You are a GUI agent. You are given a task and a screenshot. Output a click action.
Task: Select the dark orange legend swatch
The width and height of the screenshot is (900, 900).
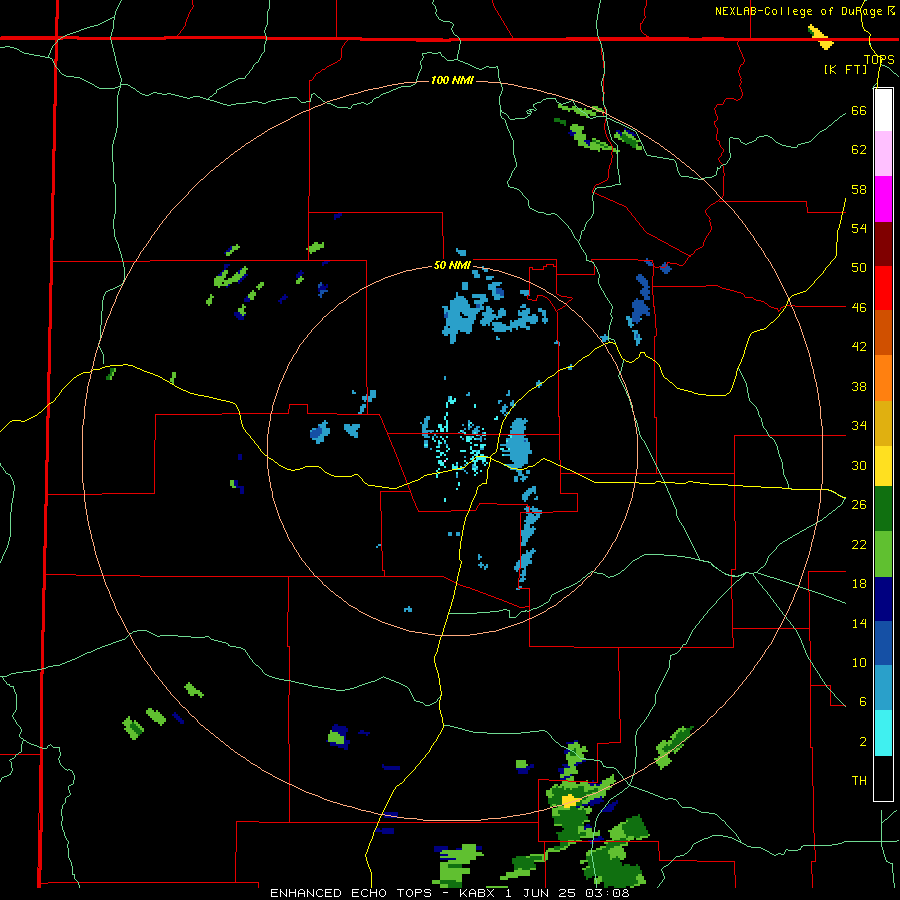pyautogui.click(x=883, y=333)
